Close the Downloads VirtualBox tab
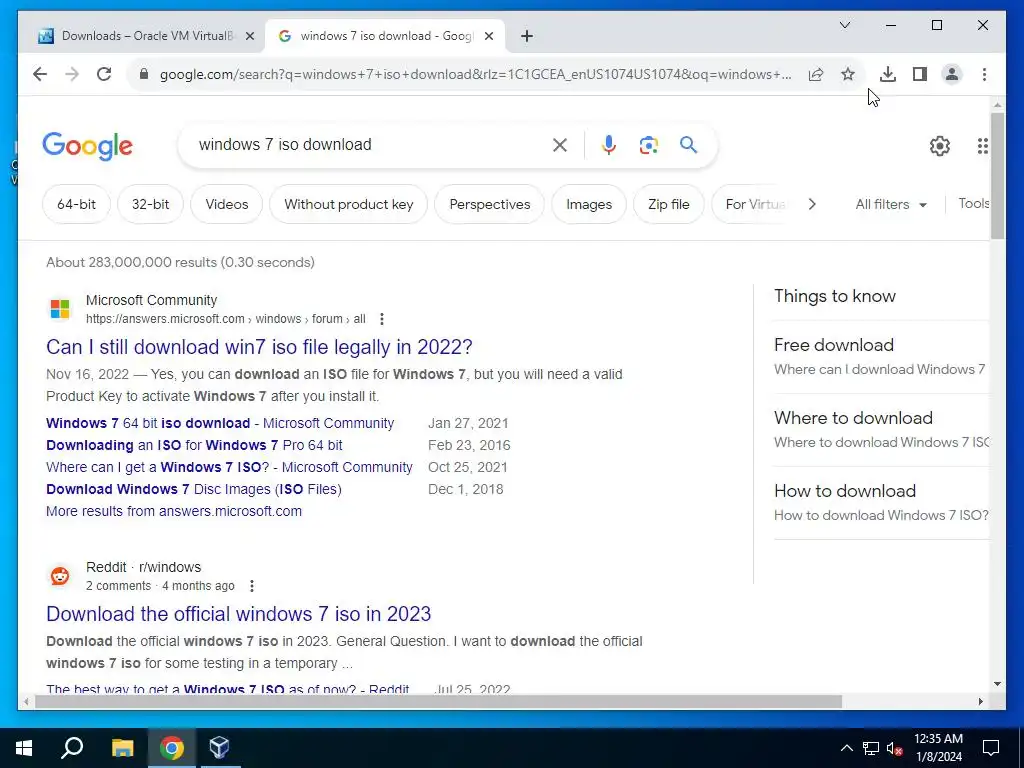Viewport: 1024px width, 768px height. (x=249, y=36)
